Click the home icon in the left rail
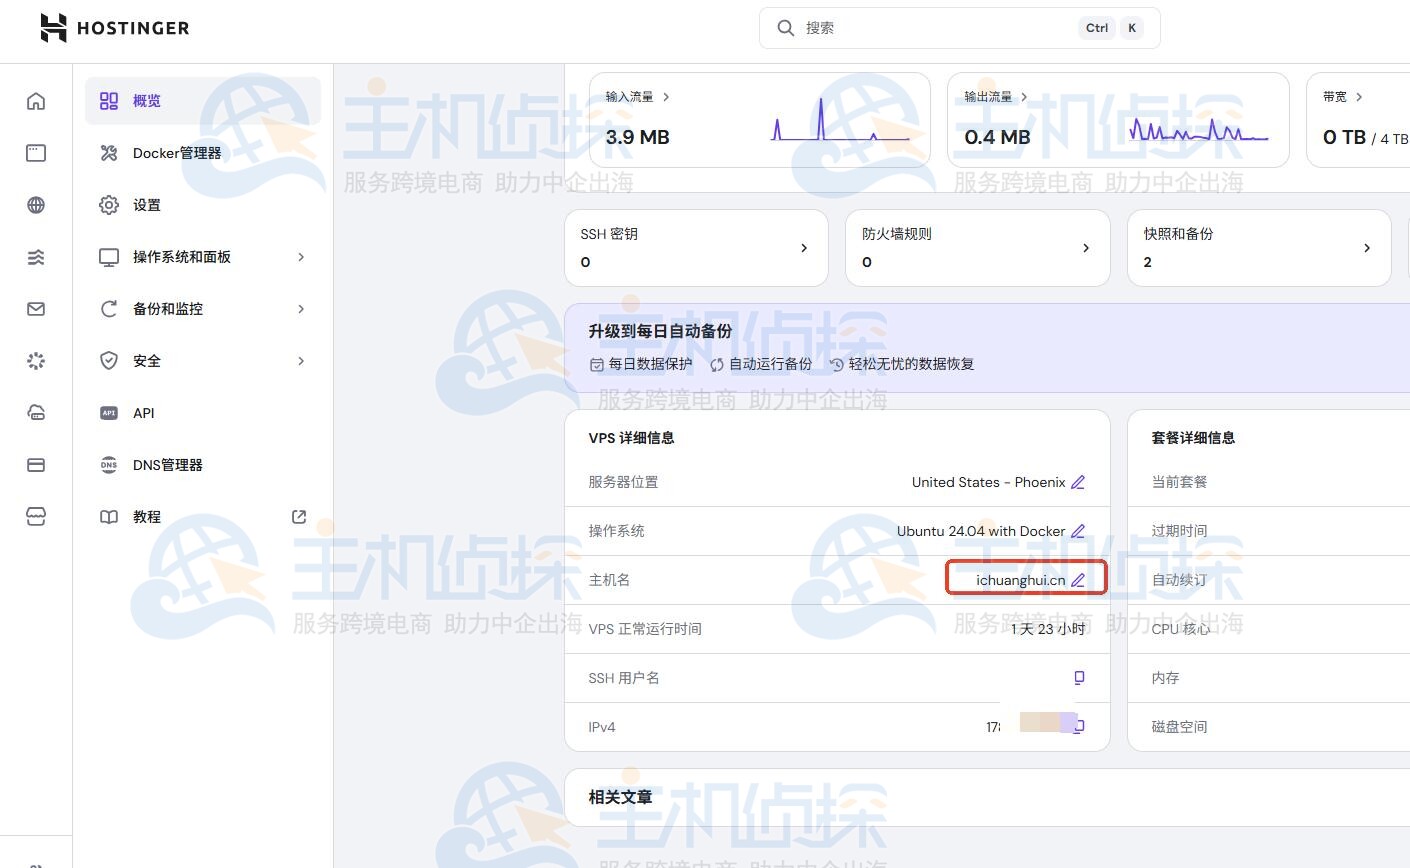Screen dimensions: 1410x868 coord(35,100)
